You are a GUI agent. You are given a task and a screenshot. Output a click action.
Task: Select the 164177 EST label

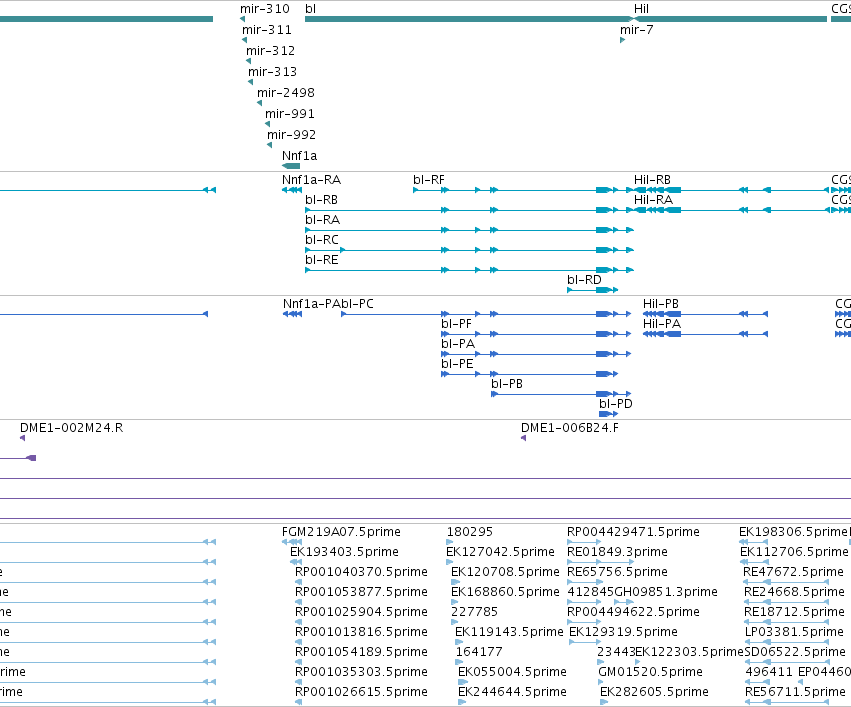click(479, 653)
